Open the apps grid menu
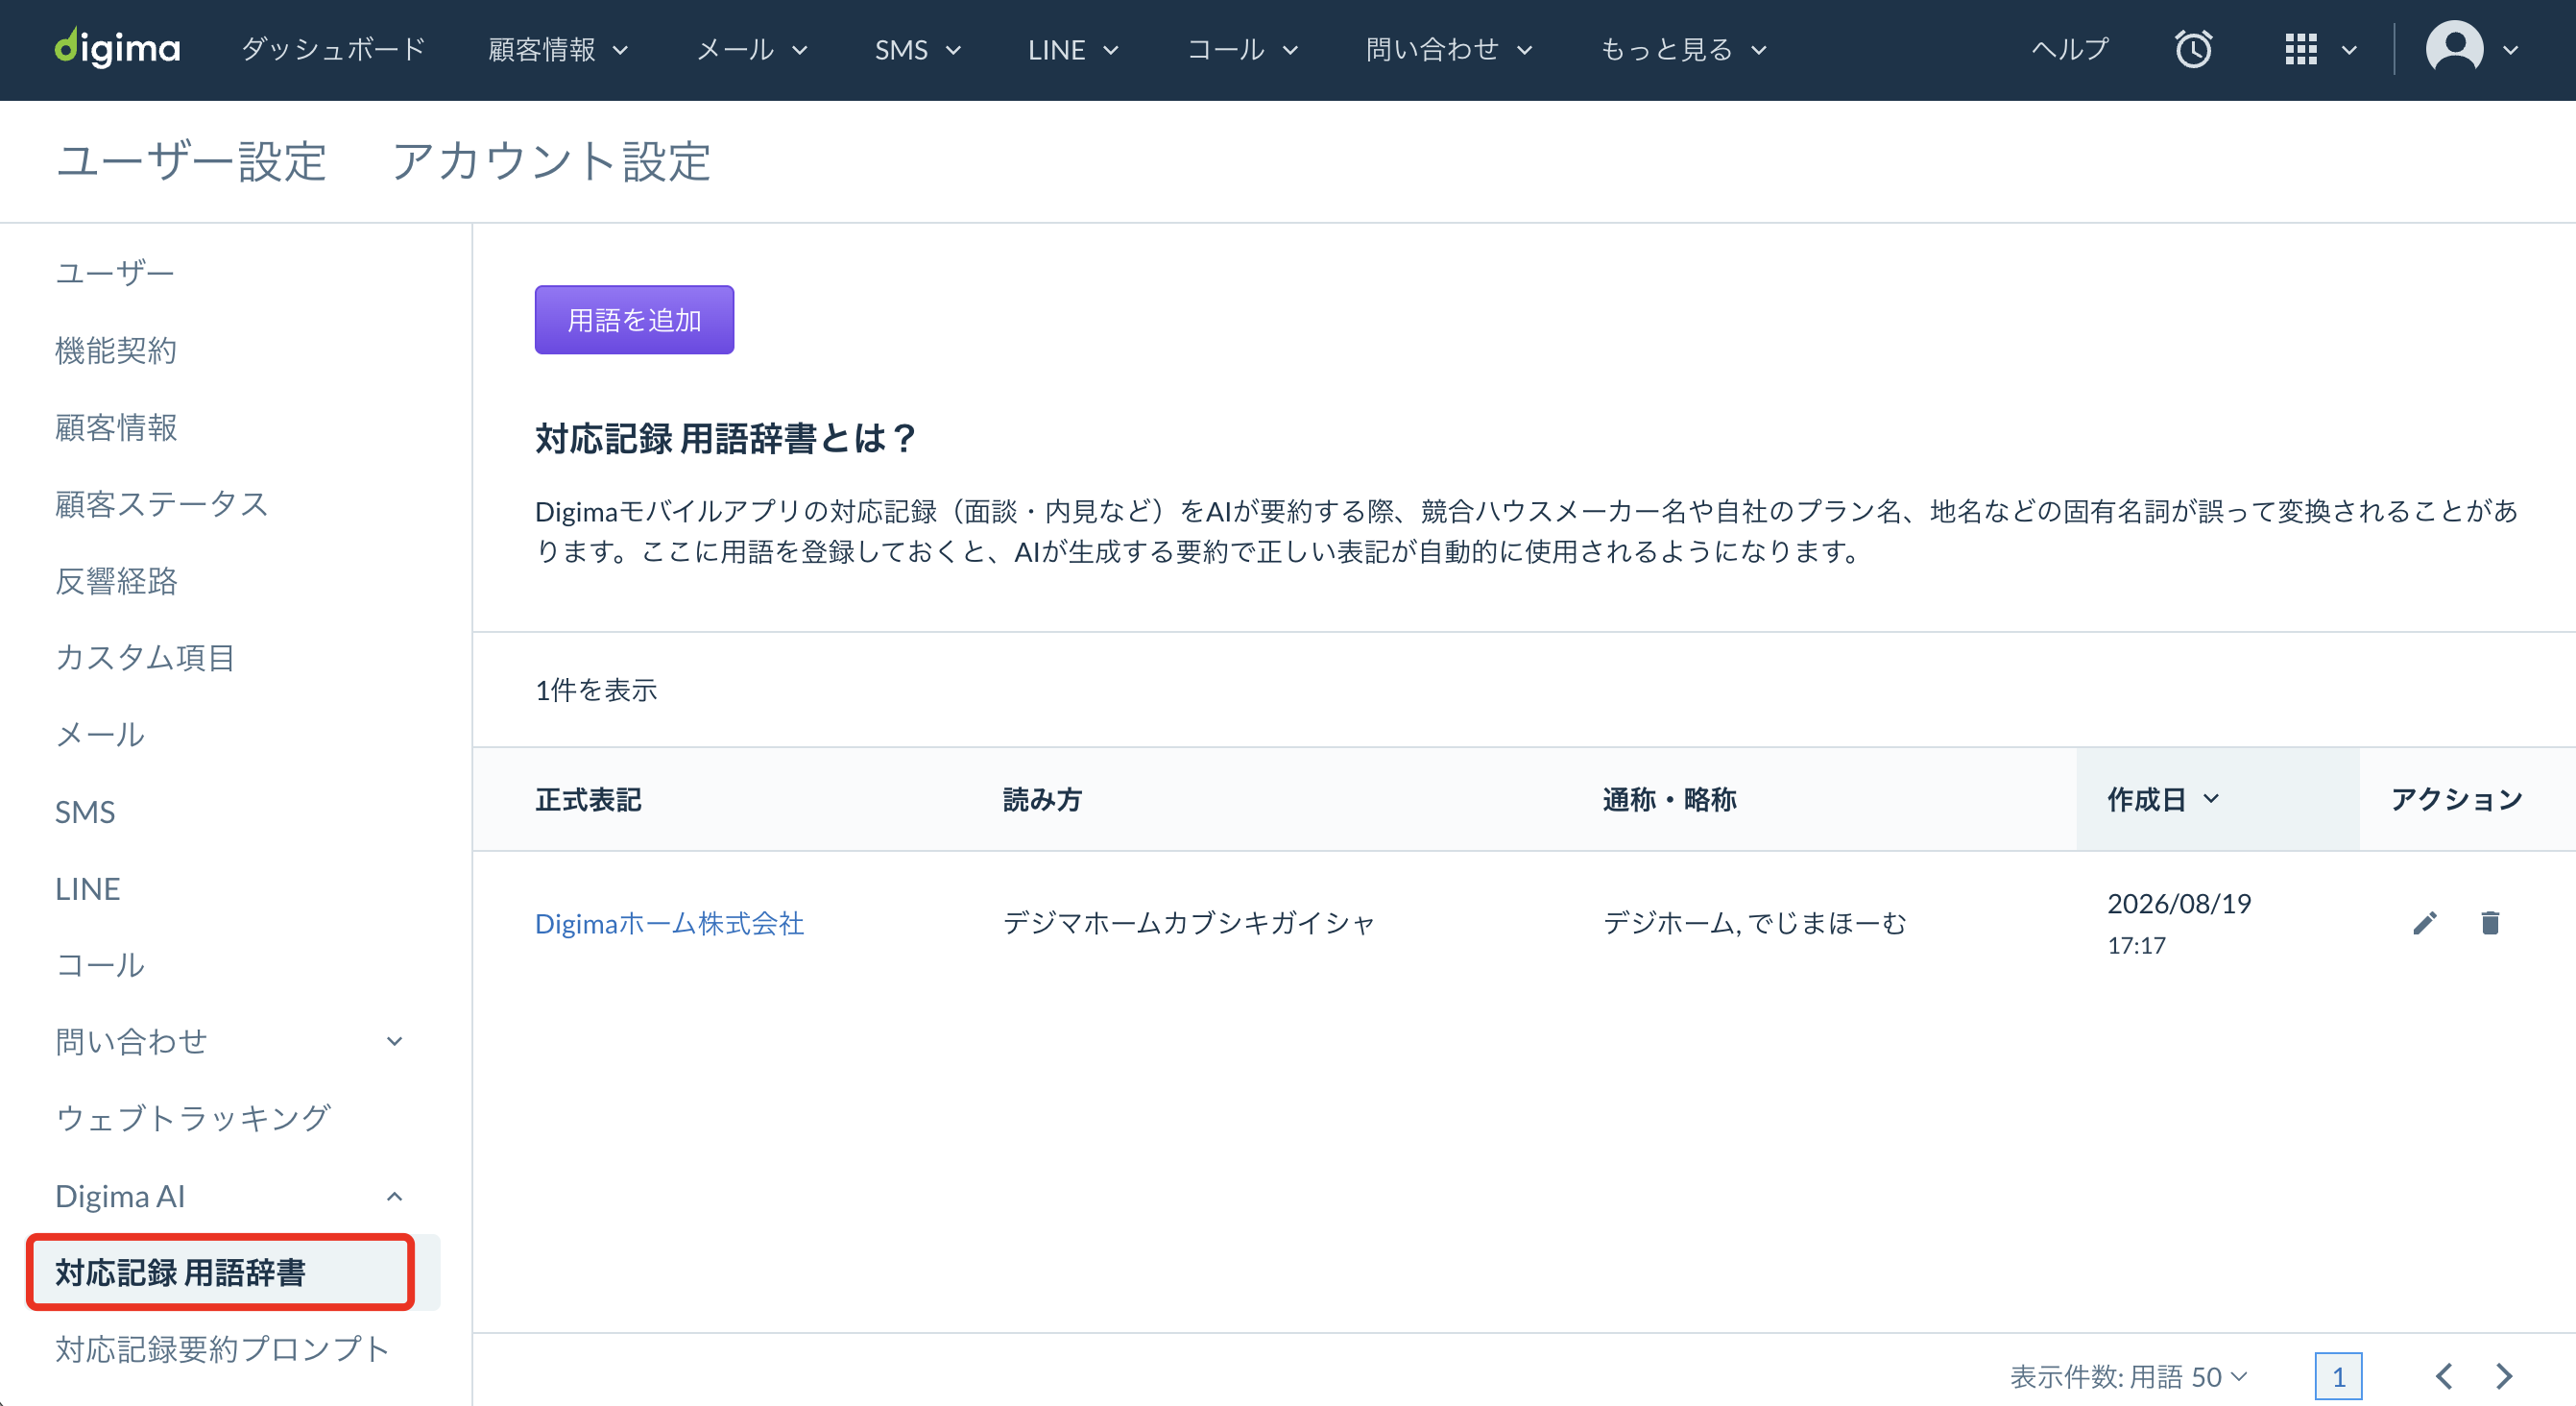 coord(2320,49)
